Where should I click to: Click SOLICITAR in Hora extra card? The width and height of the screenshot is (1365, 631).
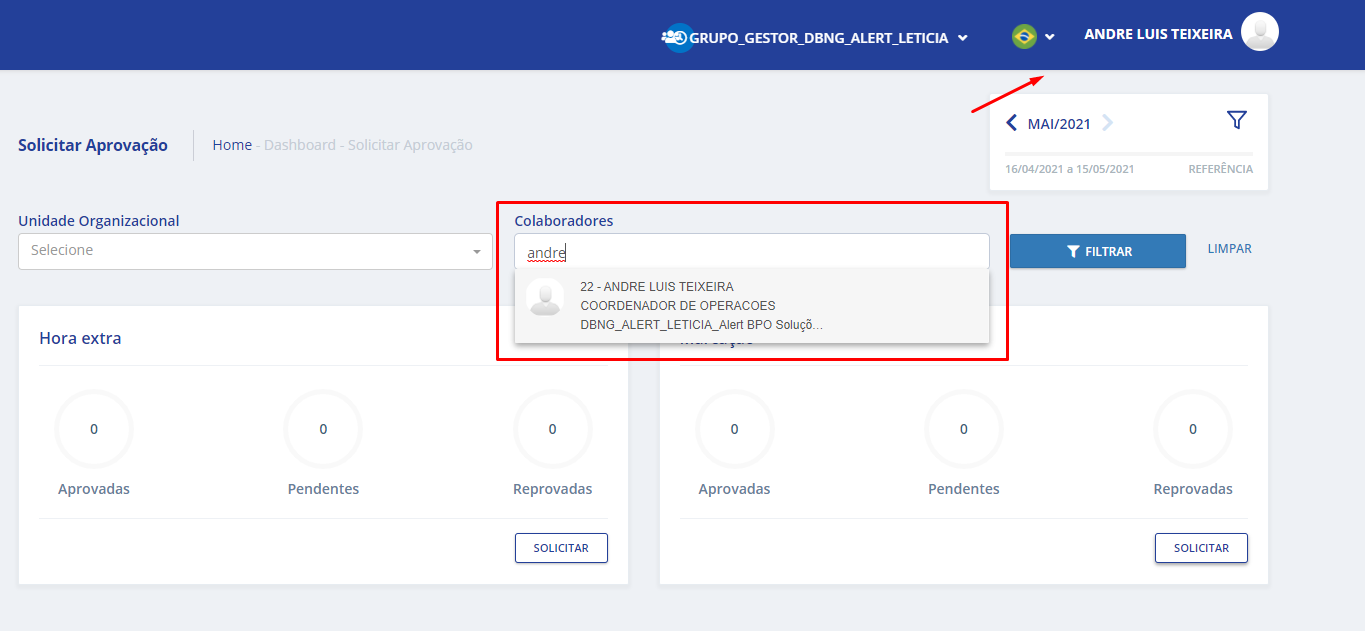coord(560,548)
